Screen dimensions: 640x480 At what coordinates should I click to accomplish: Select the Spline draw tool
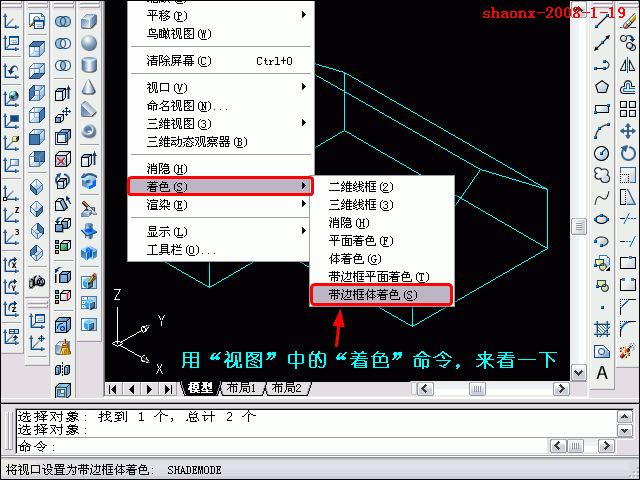tap(602, 198)
